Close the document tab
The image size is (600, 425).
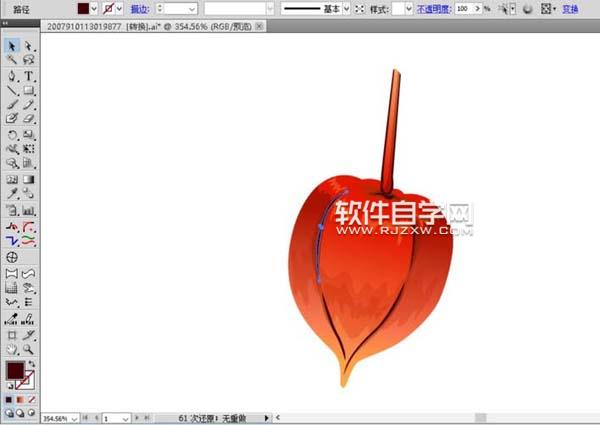point(259,26)
